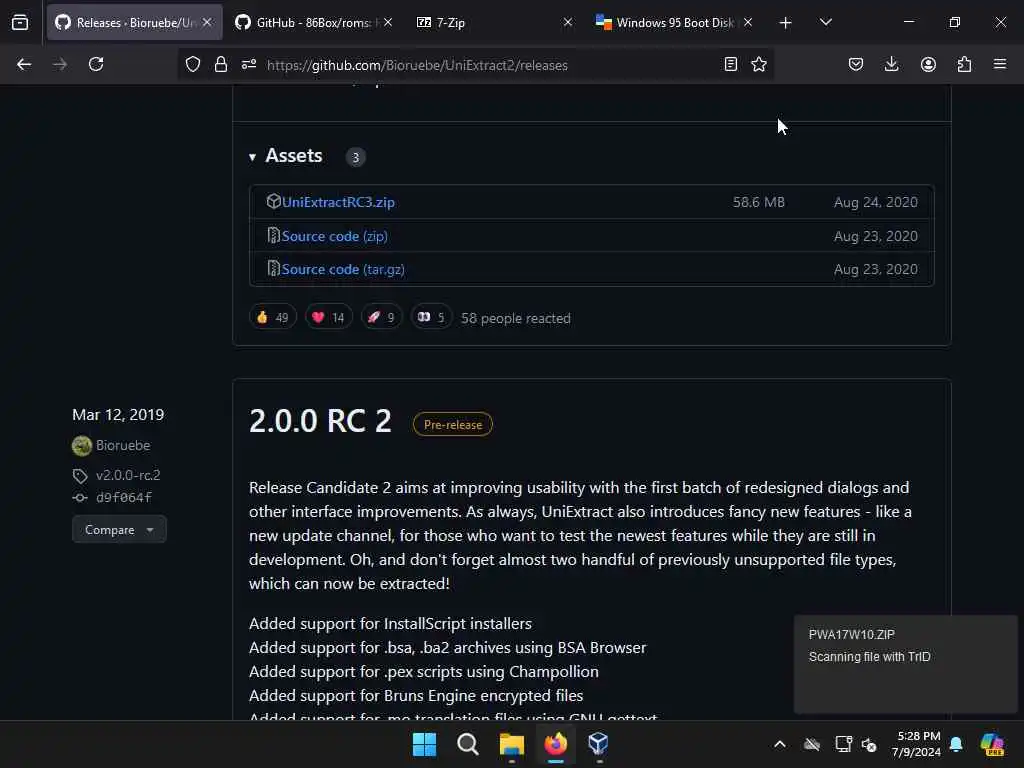The image size is (1024, 768).
Task: Click the cloud sync tray icon
Action: point(812,744)
